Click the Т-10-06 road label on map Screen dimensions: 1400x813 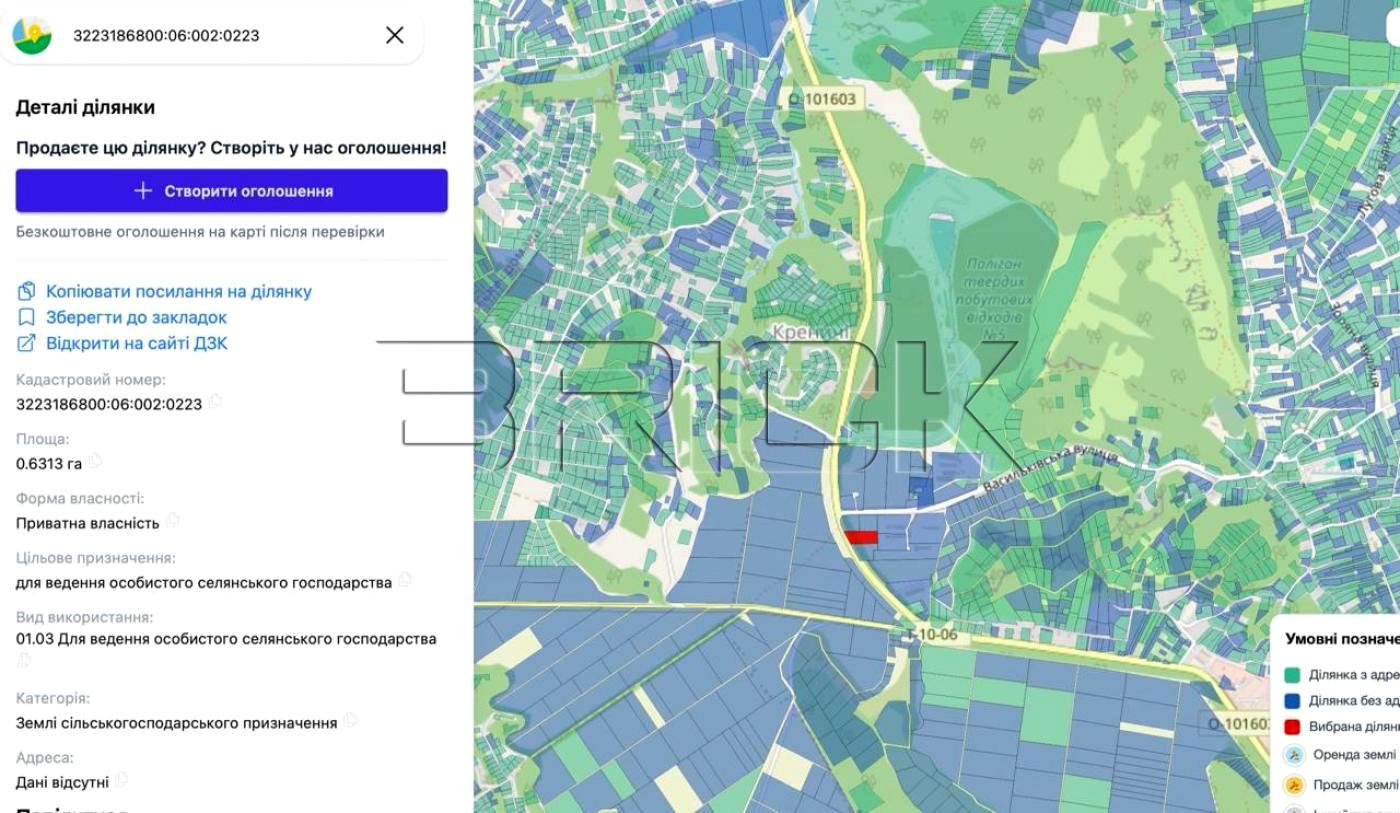pyautogui.click(x=932, y=634)
